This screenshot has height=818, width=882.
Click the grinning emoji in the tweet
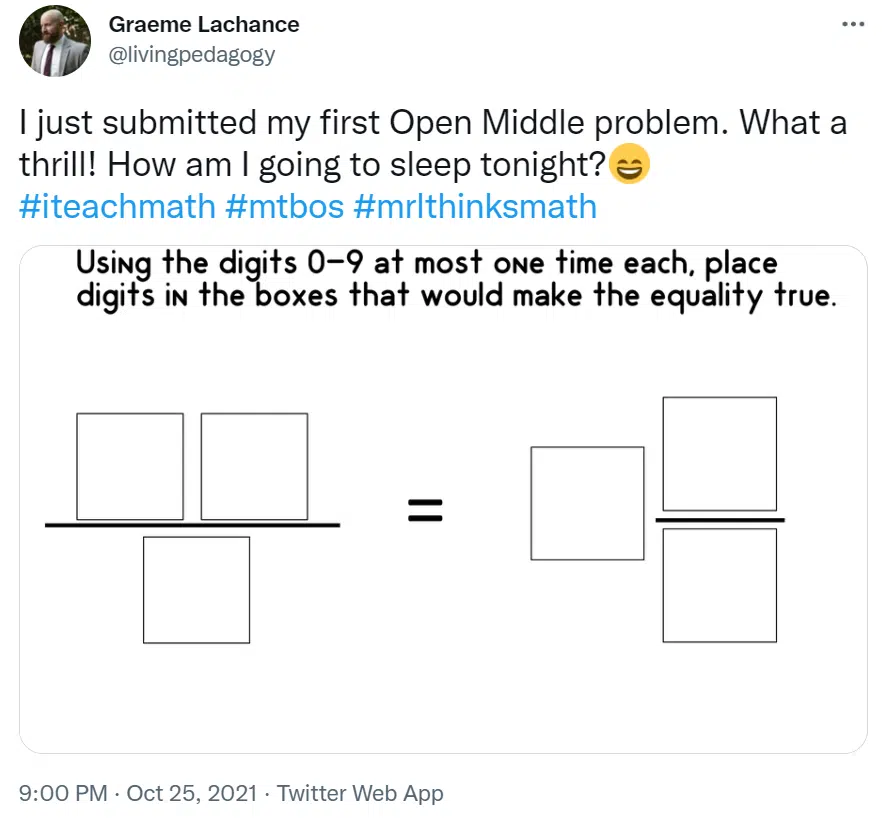pos(630,164)
